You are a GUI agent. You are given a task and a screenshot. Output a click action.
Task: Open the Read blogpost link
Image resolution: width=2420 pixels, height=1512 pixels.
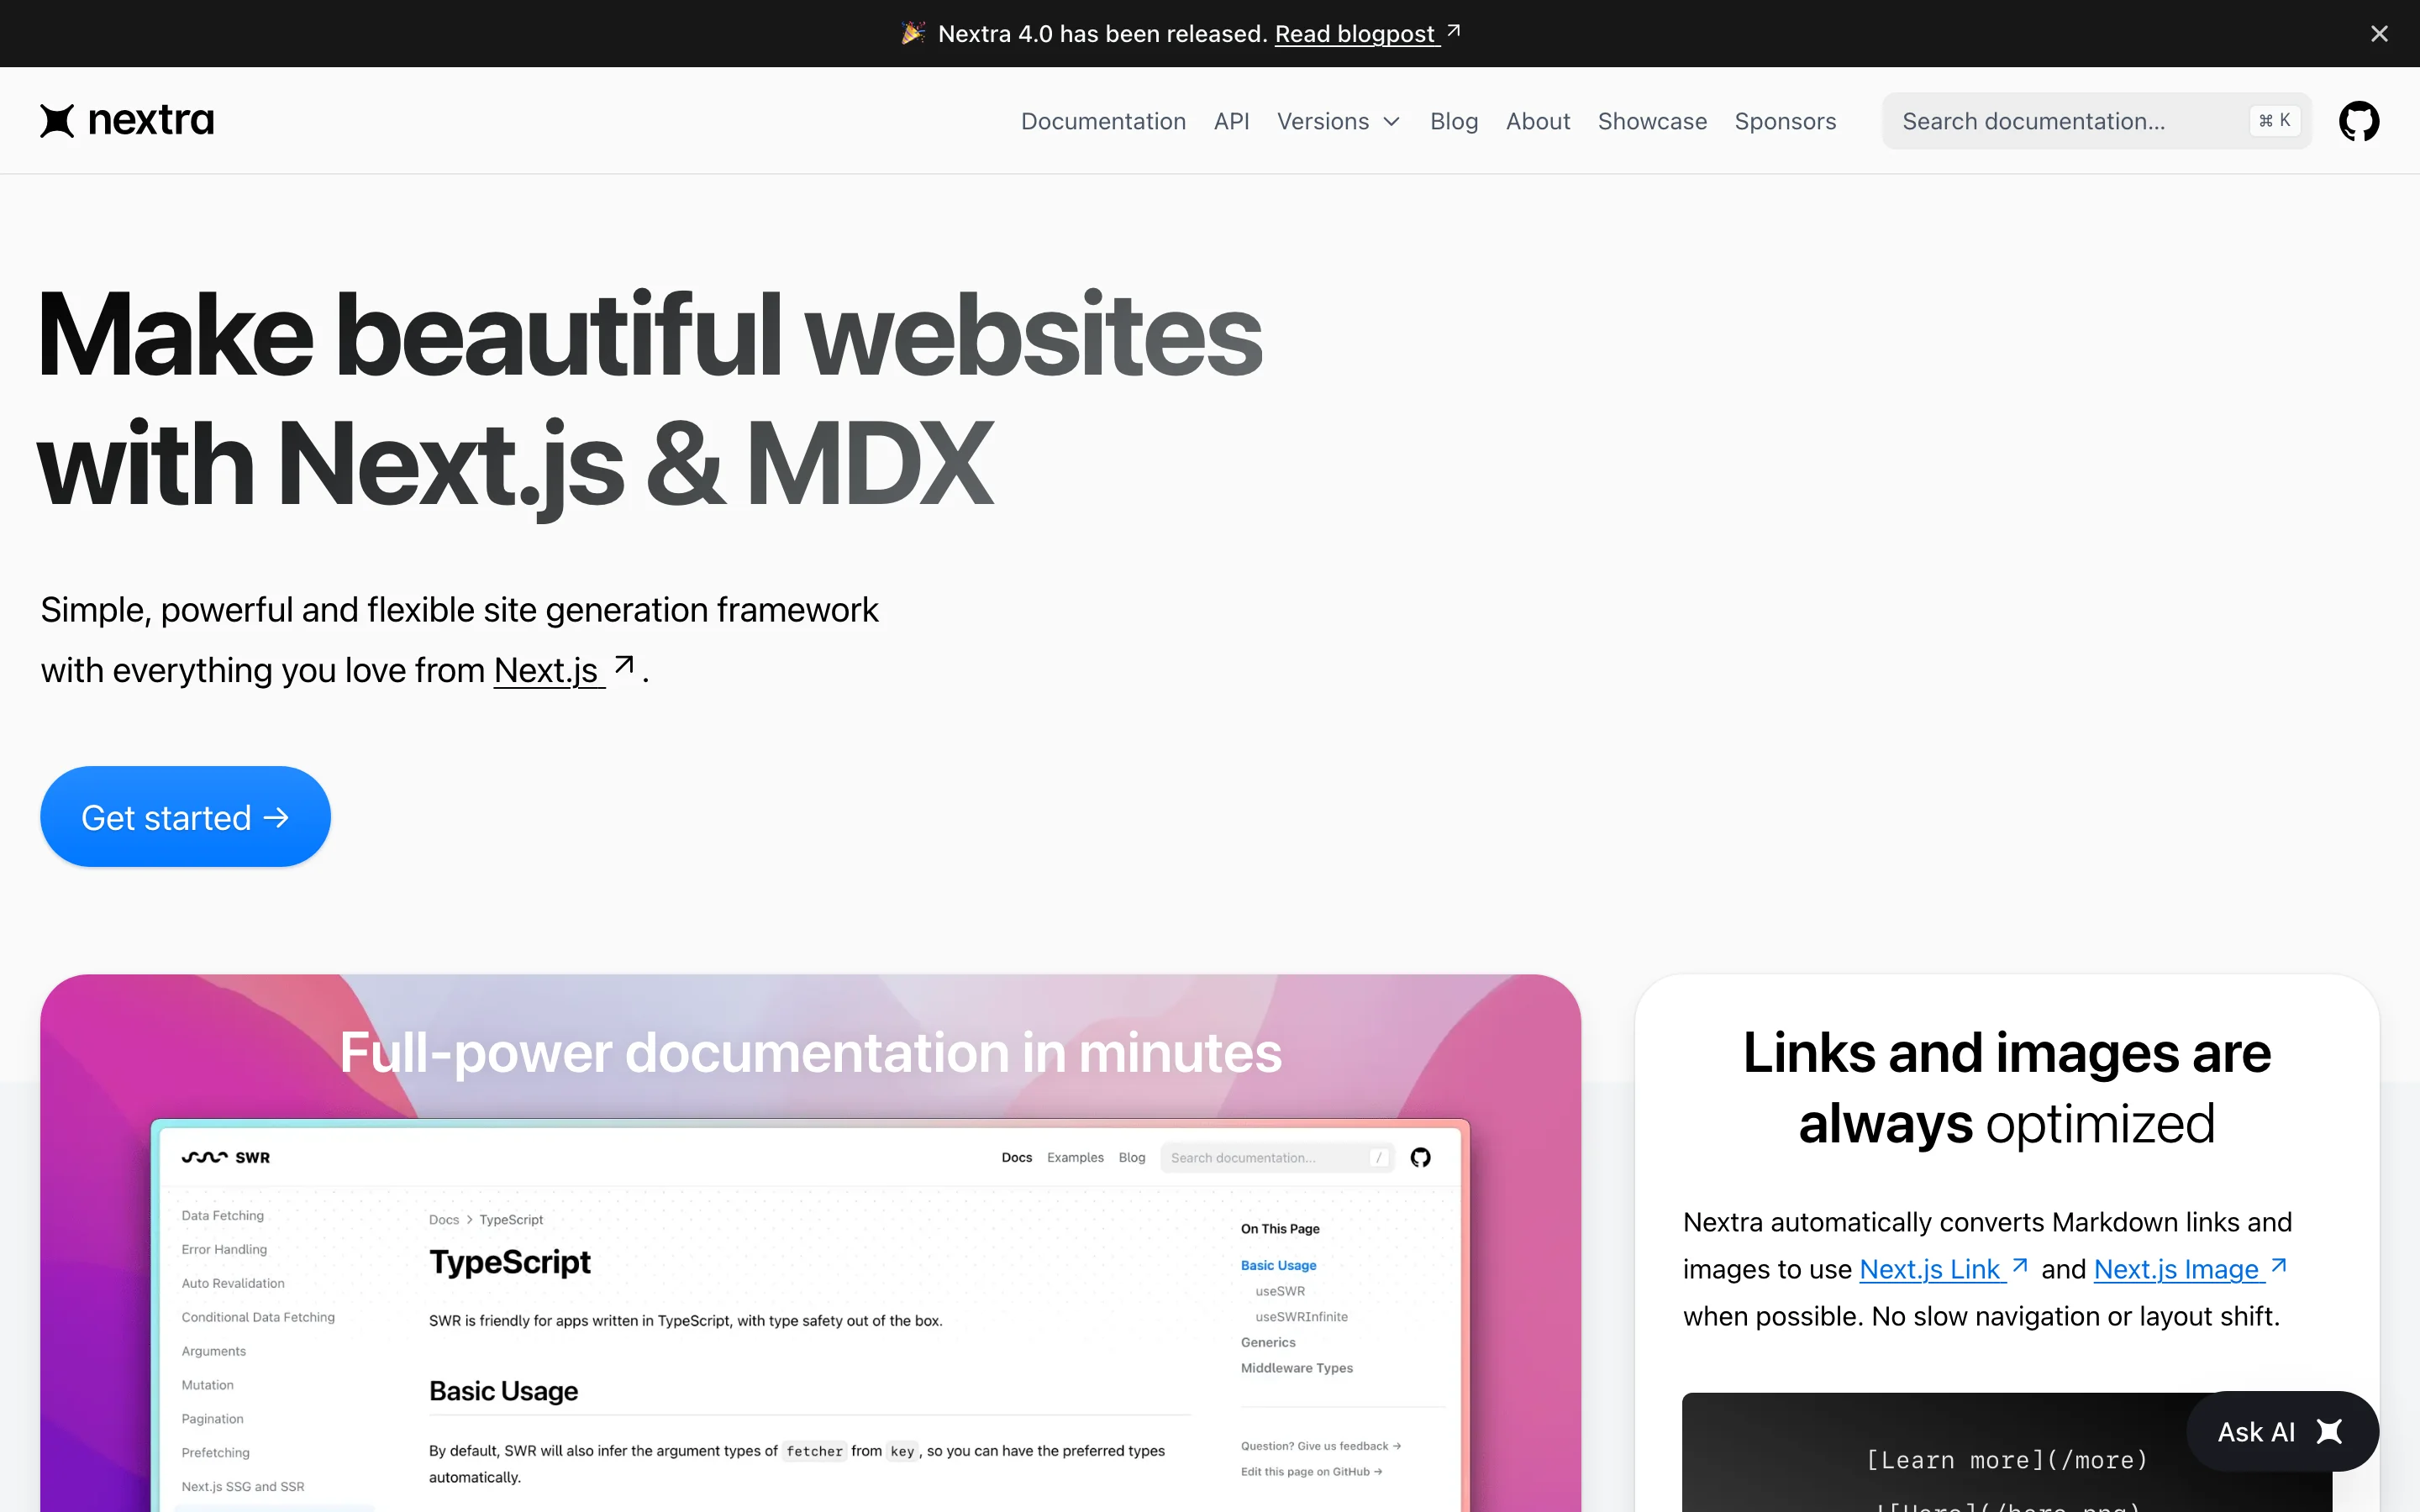[1355, 33]
